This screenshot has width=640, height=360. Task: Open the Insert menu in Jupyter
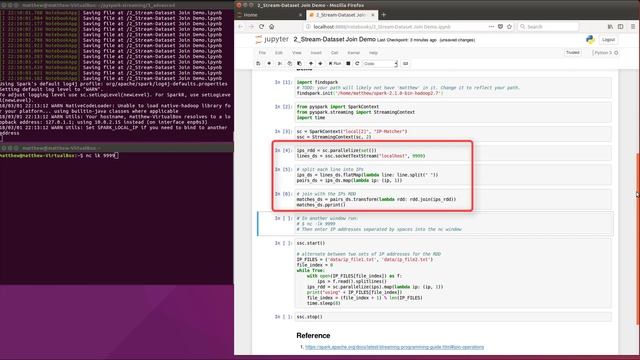pyautogui.click(x=316, y=53)
